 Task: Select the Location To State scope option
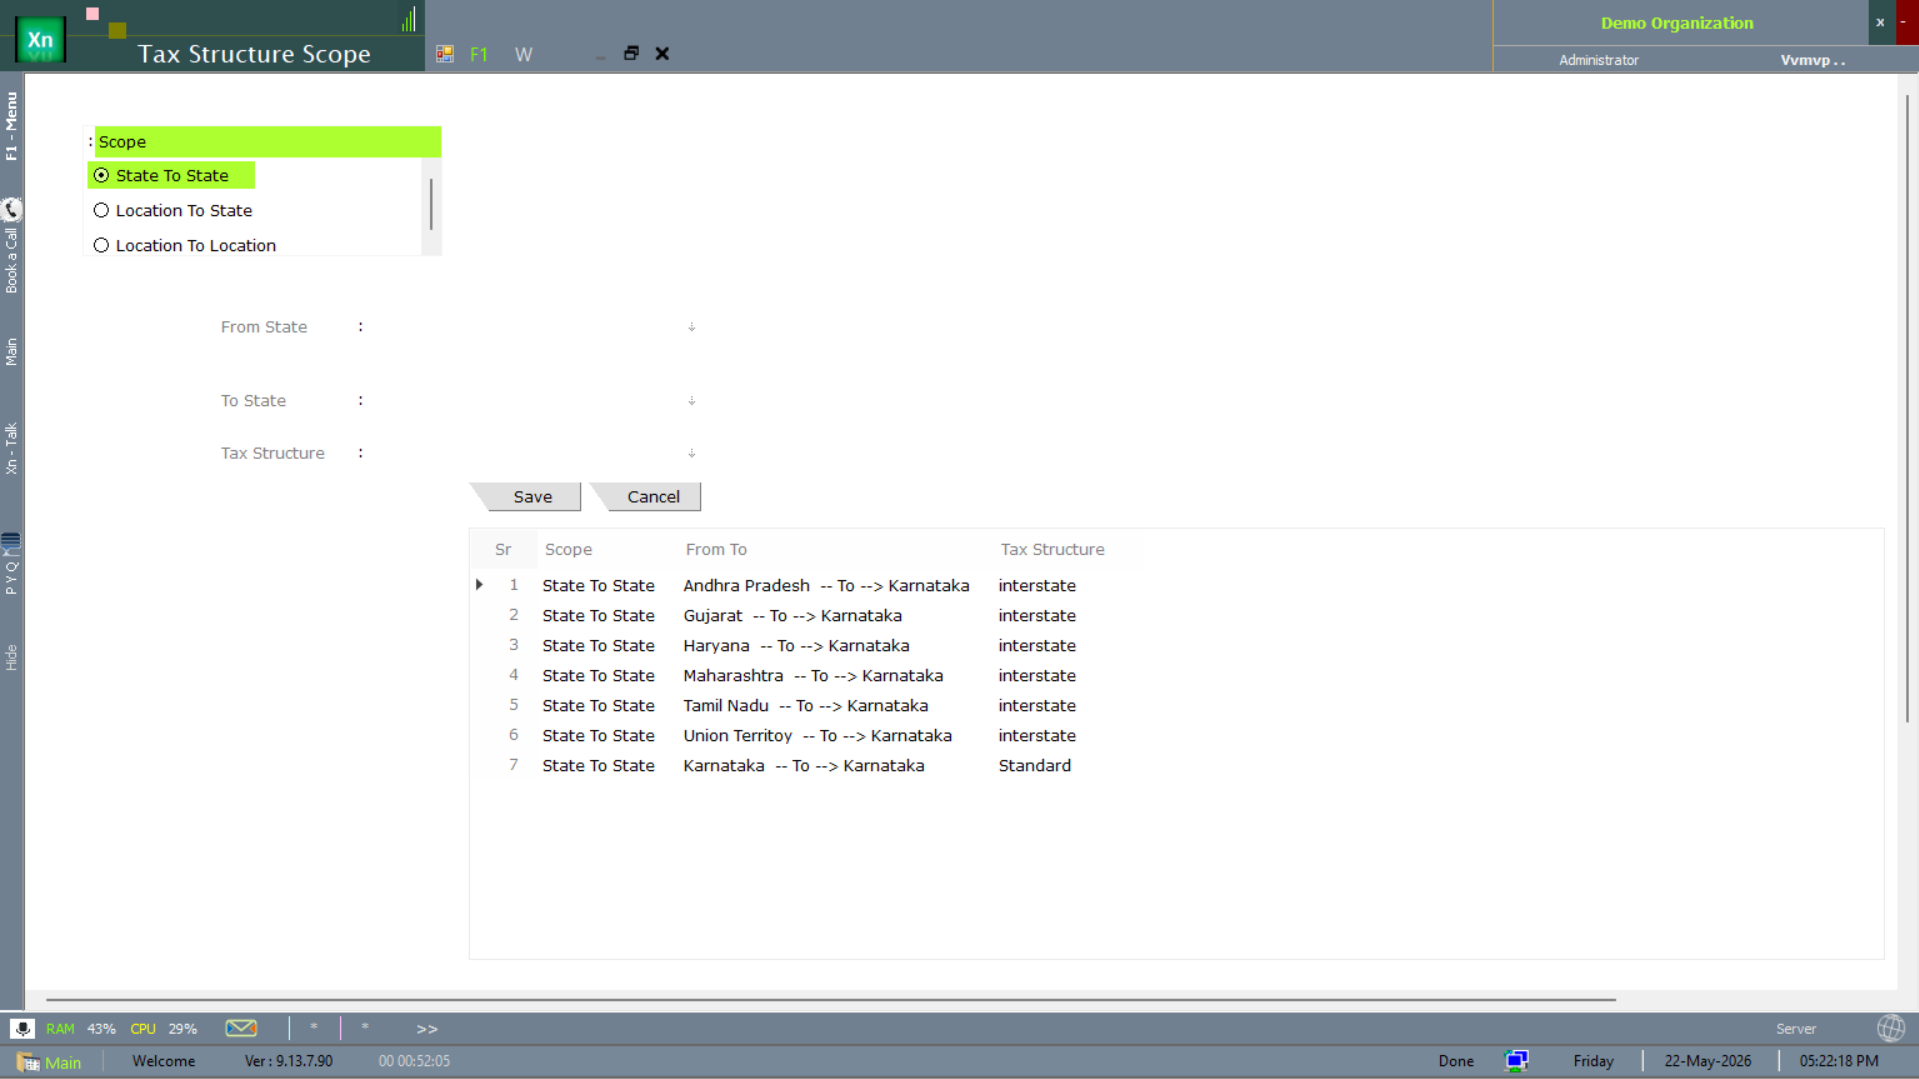coord(173,210)
